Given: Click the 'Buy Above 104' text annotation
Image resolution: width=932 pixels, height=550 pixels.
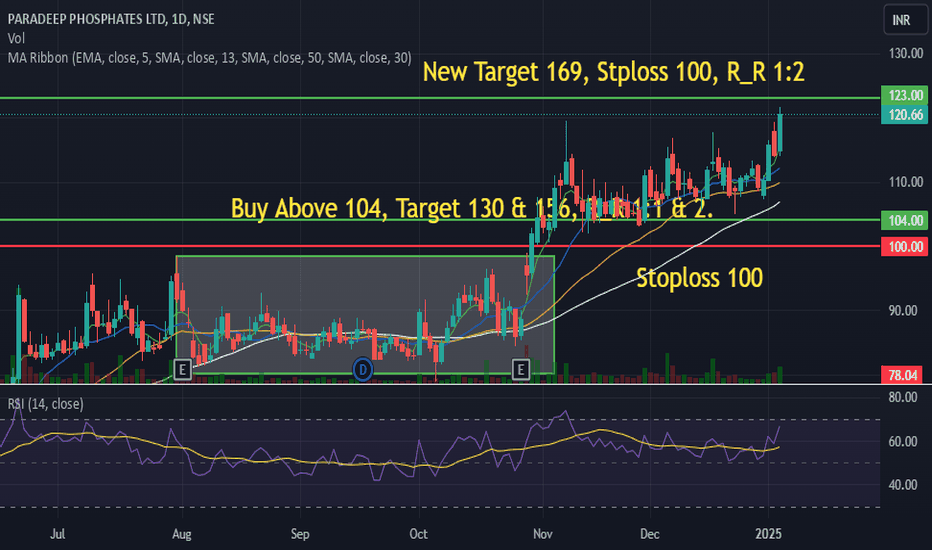Looking at the screenshot, I should click(472, 208).
